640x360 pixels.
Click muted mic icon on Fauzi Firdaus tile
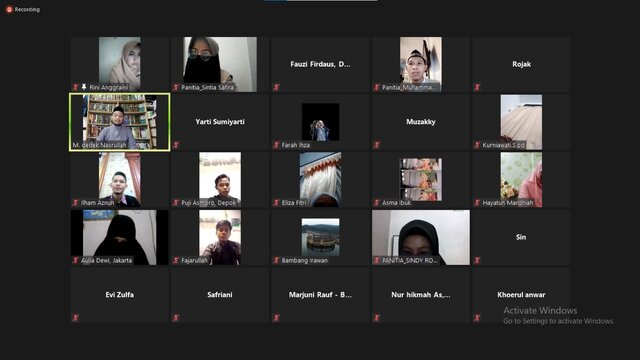276,87
